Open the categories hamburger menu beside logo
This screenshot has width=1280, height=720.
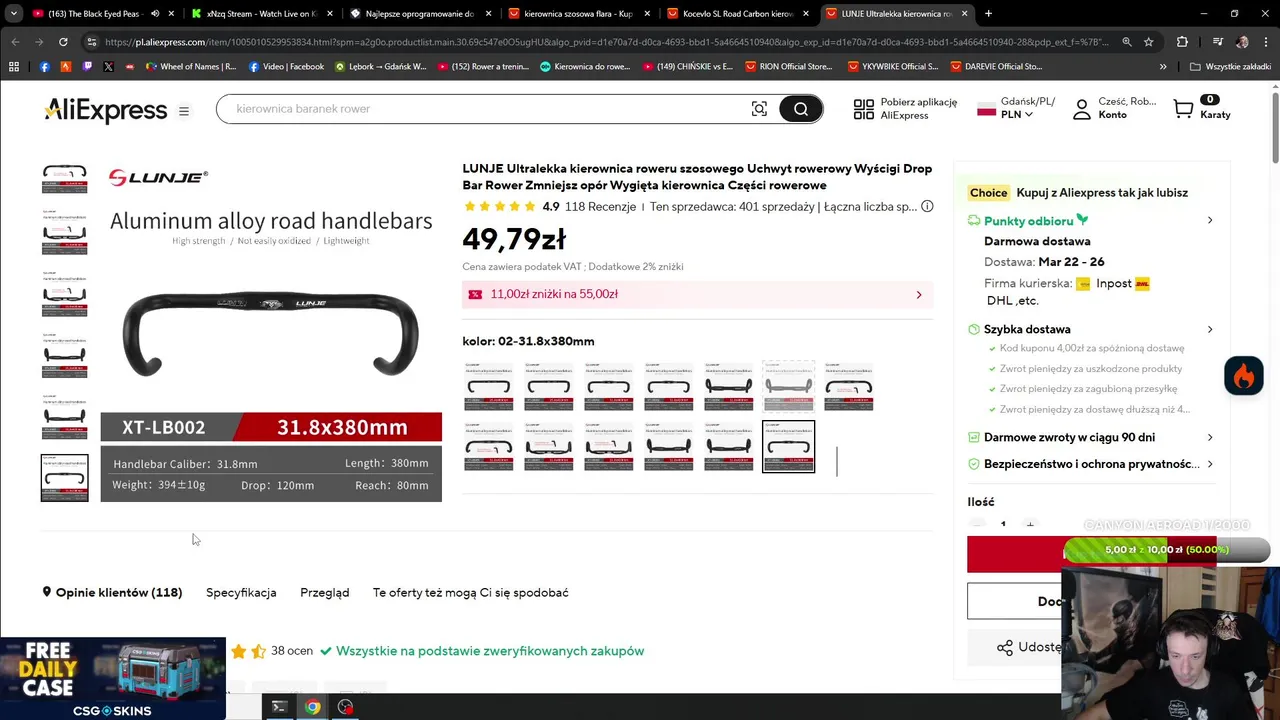tap(184, 111)
